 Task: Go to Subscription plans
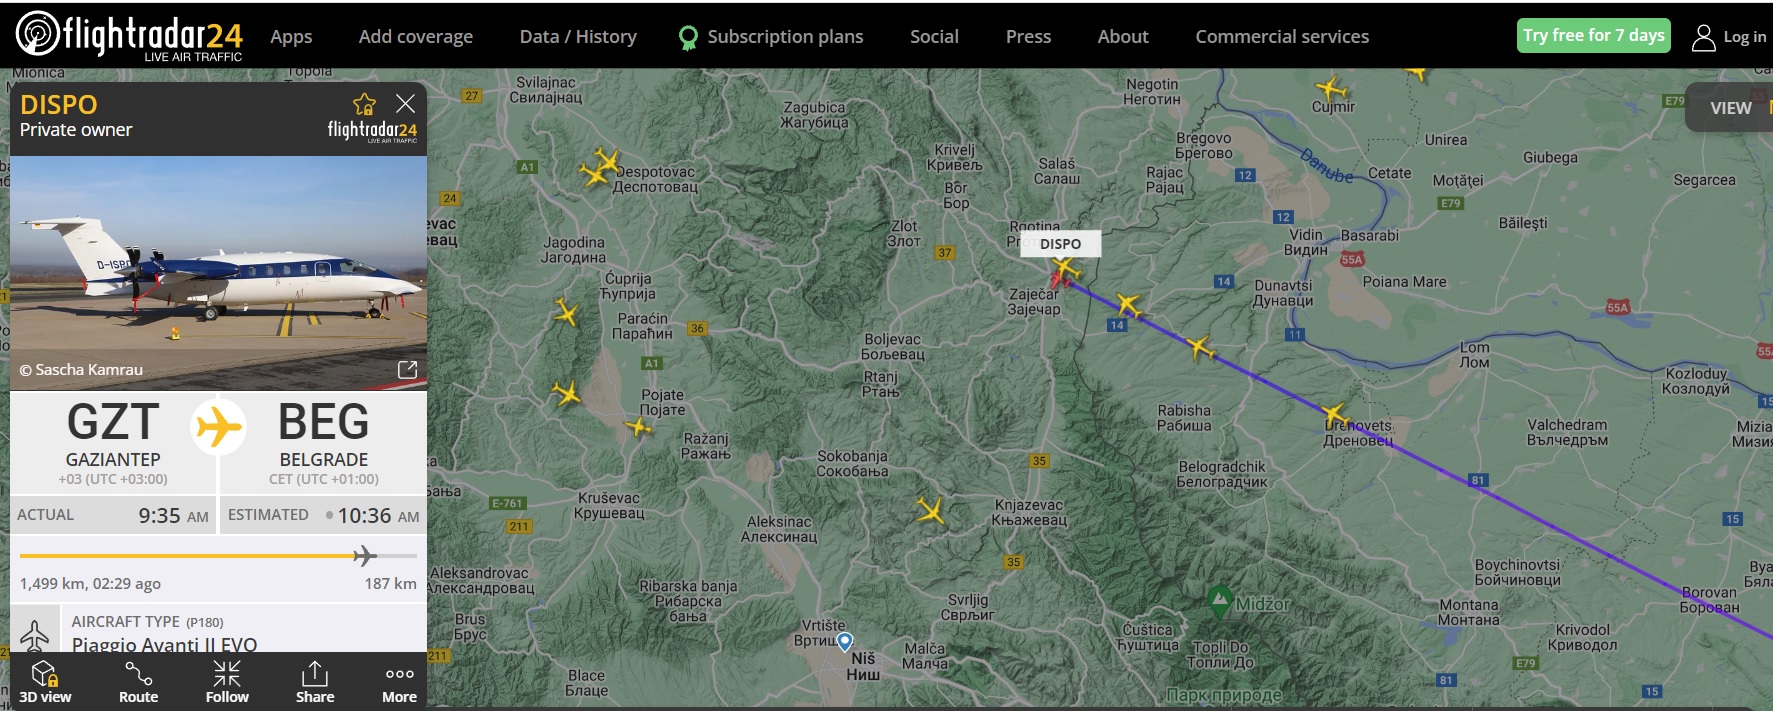785,37
